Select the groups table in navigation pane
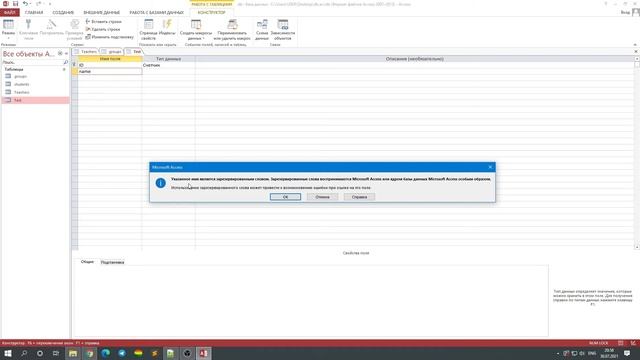640x360 pixels. [20, 76]
